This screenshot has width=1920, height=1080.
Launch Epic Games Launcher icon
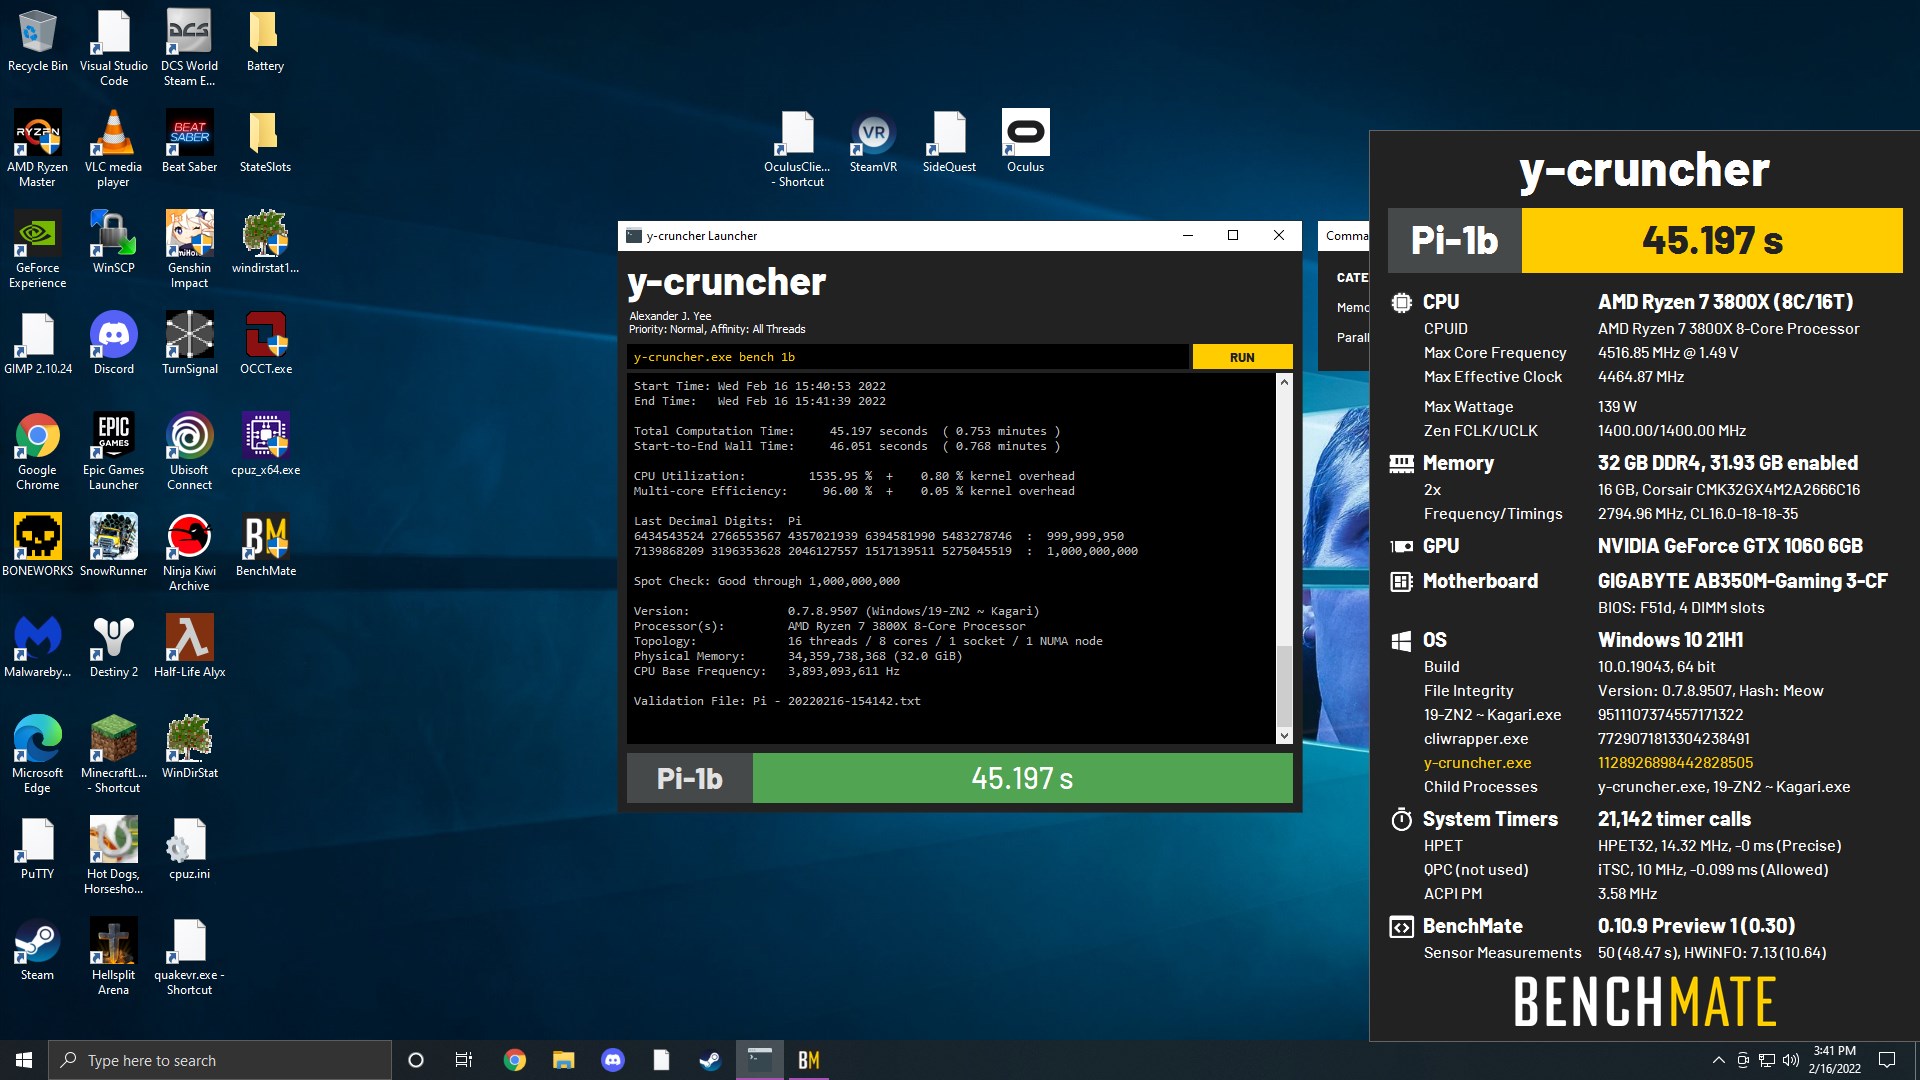tap(114, 452)
